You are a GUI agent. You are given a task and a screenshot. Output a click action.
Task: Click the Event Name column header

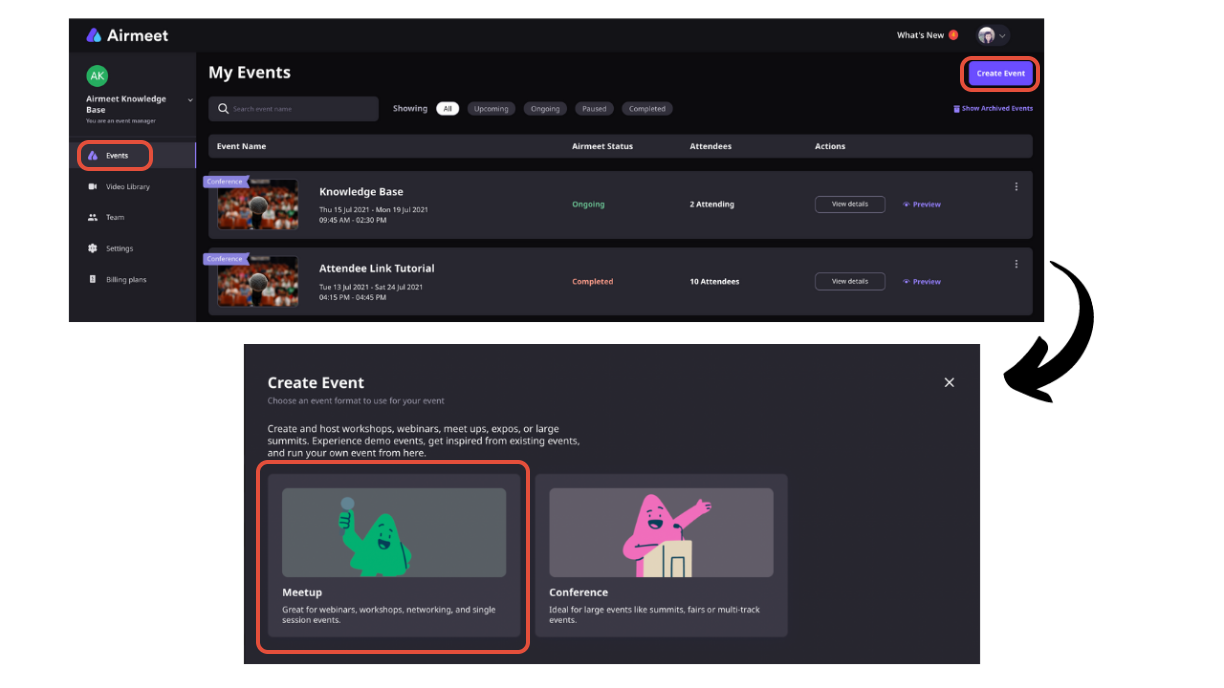241,146
